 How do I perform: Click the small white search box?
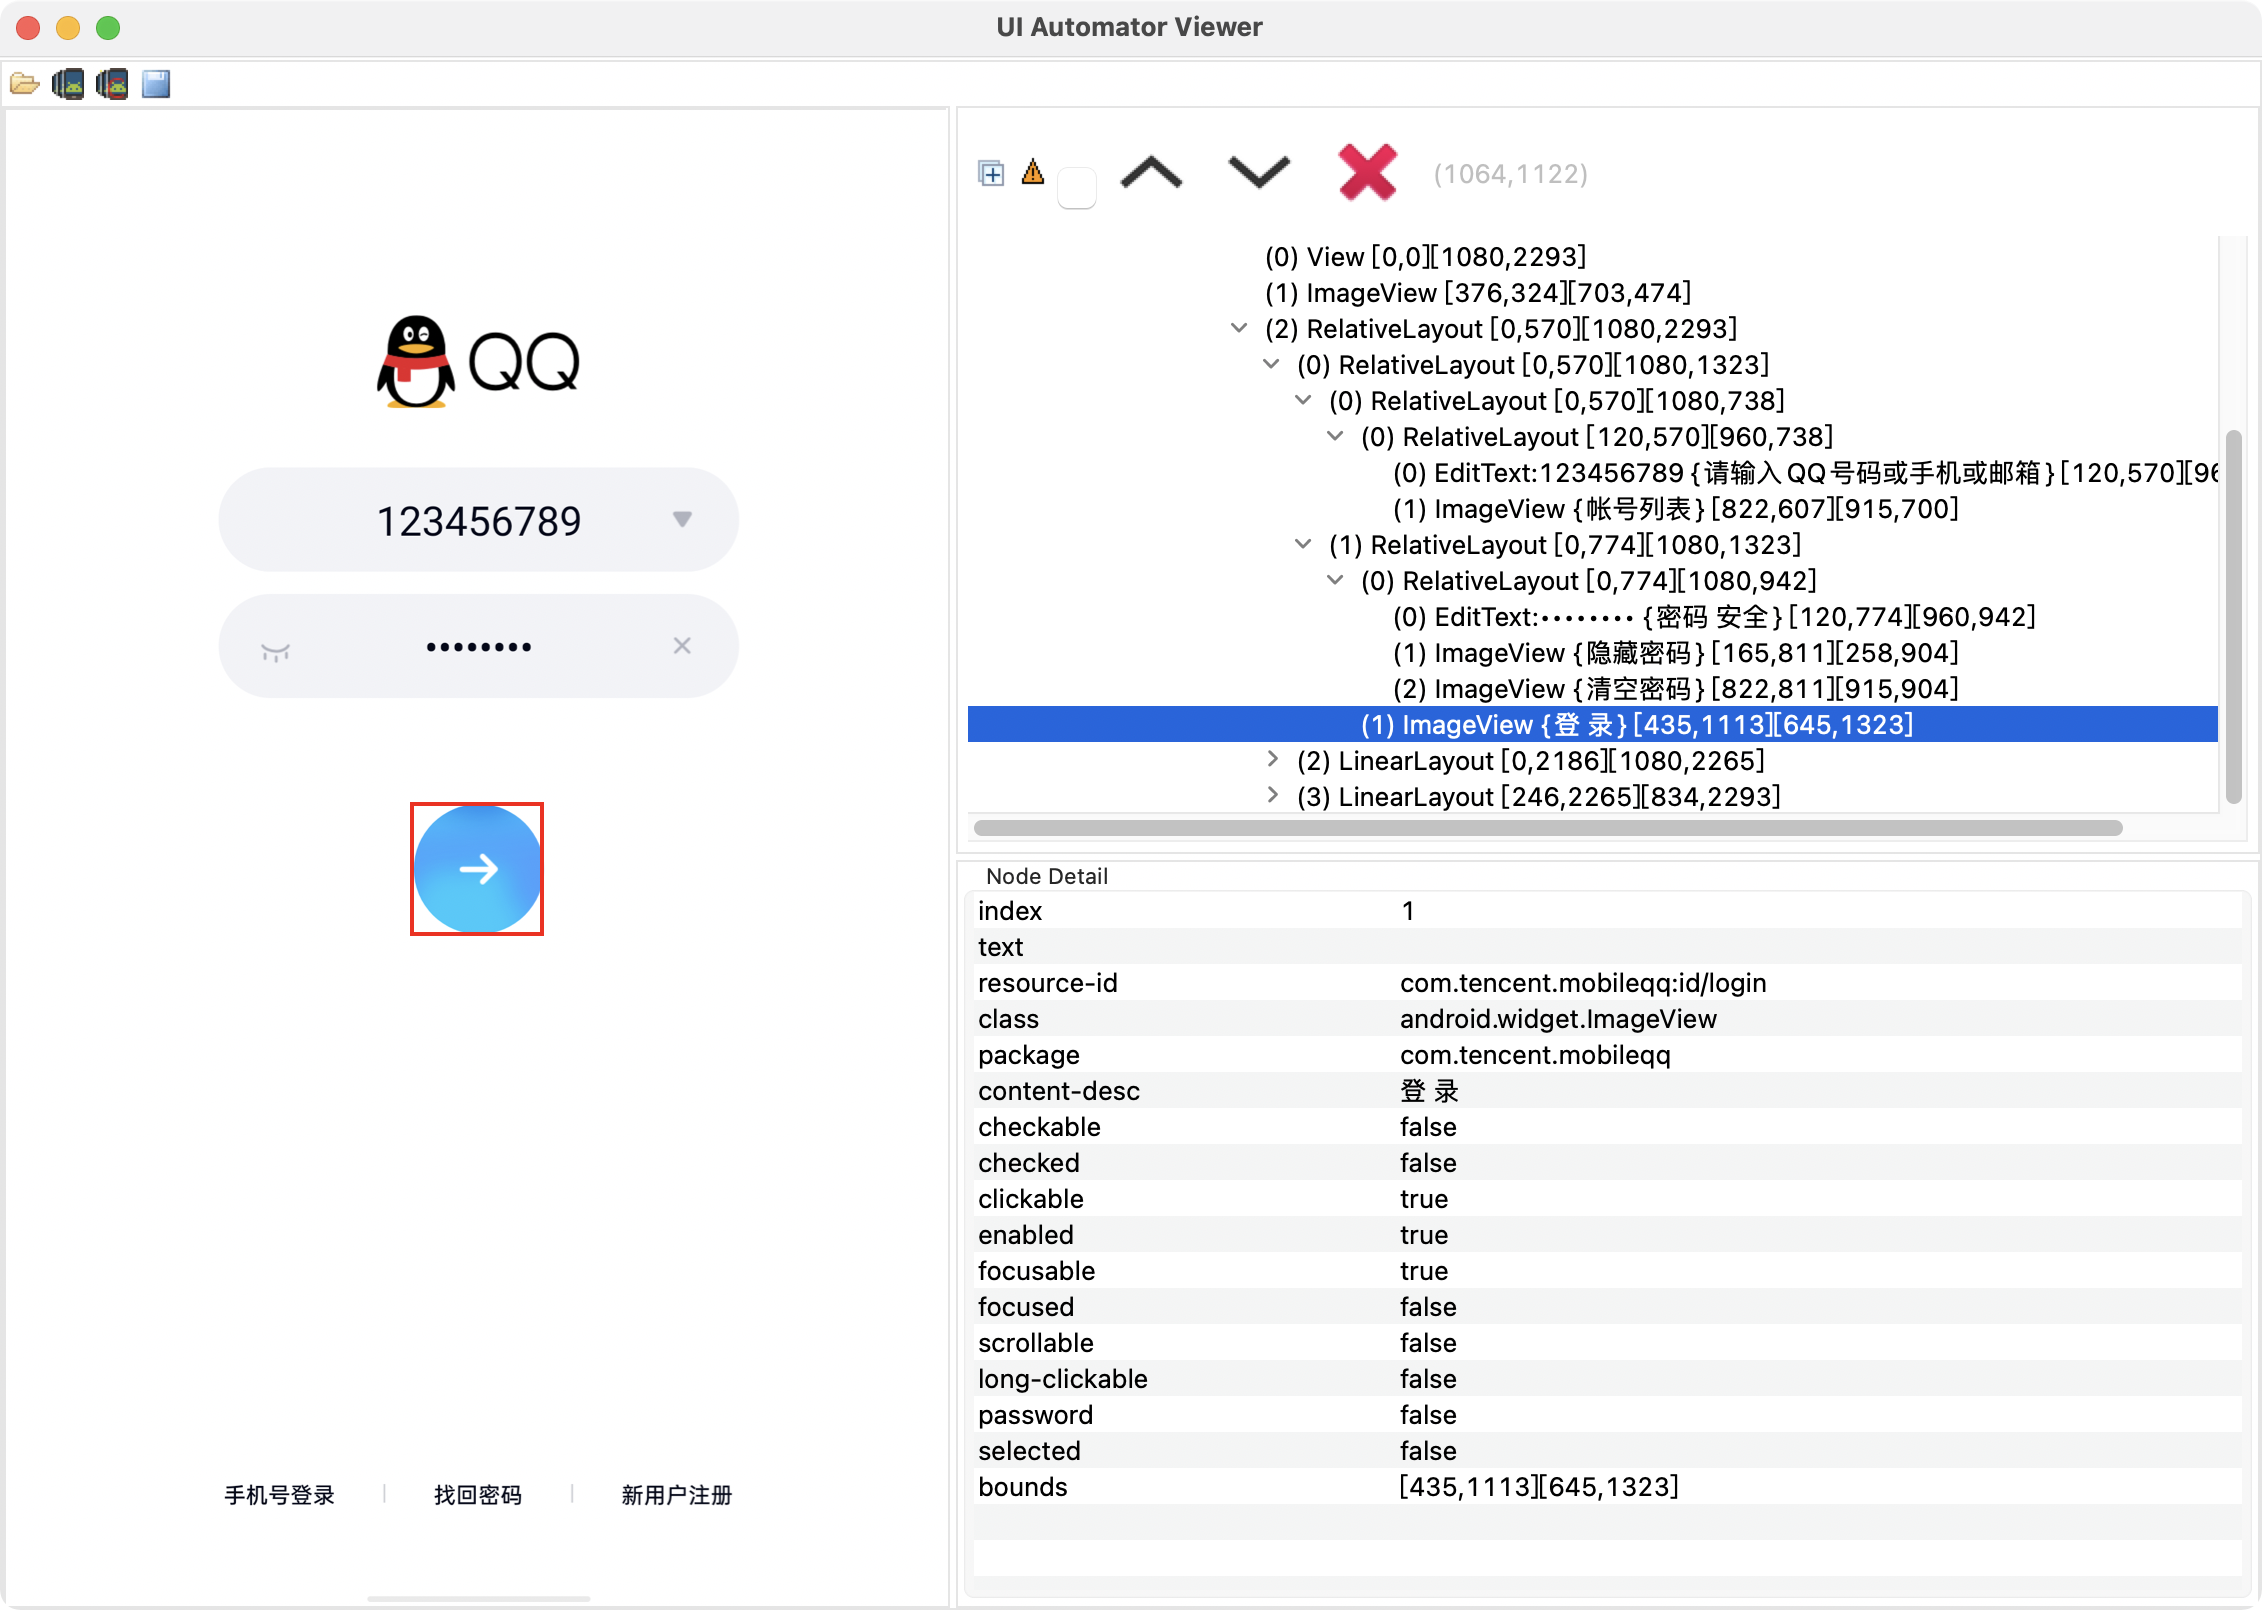coord(1077,187)
